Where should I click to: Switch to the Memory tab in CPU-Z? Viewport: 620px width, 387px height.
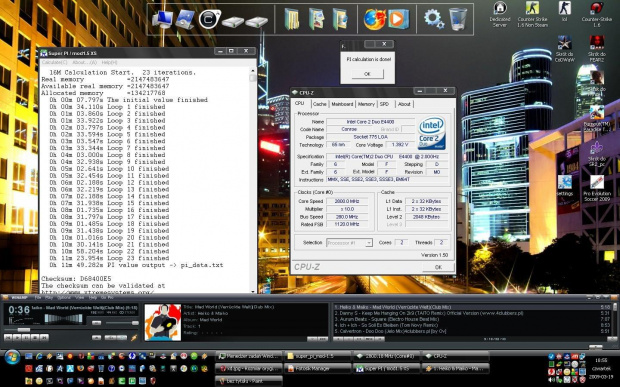tap(366, 104)
